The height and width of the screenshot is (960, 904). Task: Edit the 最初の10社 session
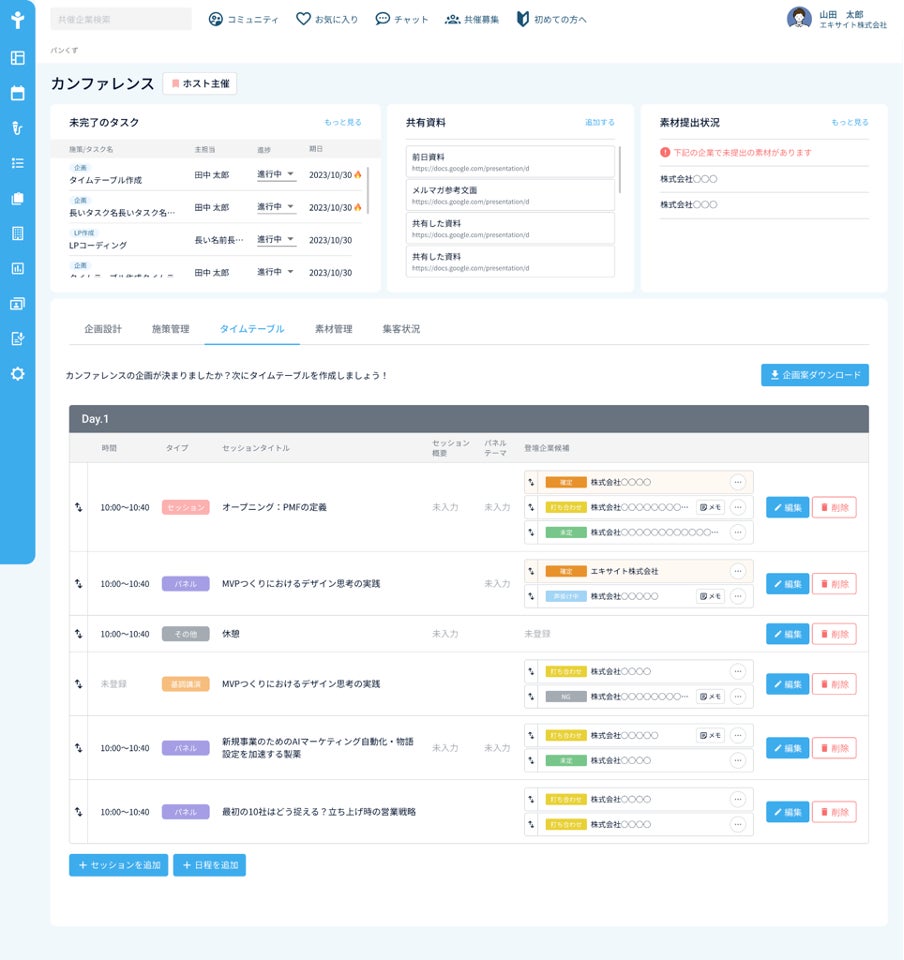point(787,812)
